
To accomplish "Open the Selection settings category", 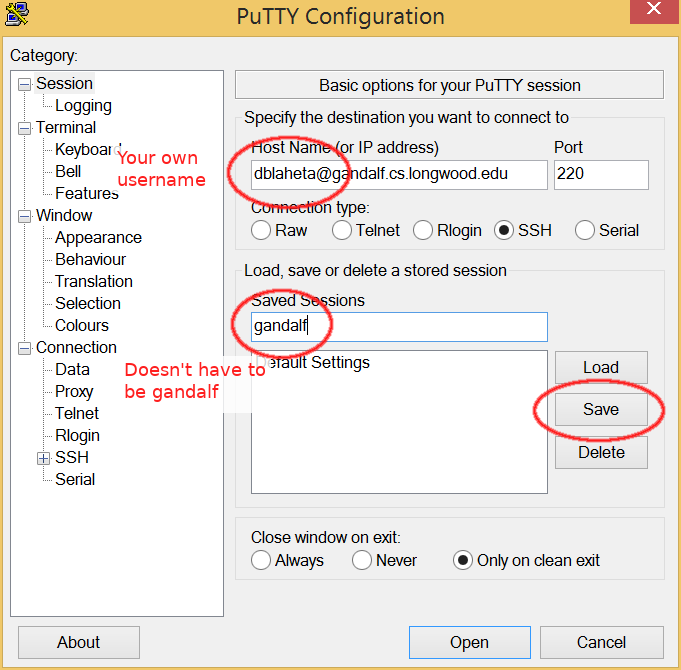I will point(88,303).
